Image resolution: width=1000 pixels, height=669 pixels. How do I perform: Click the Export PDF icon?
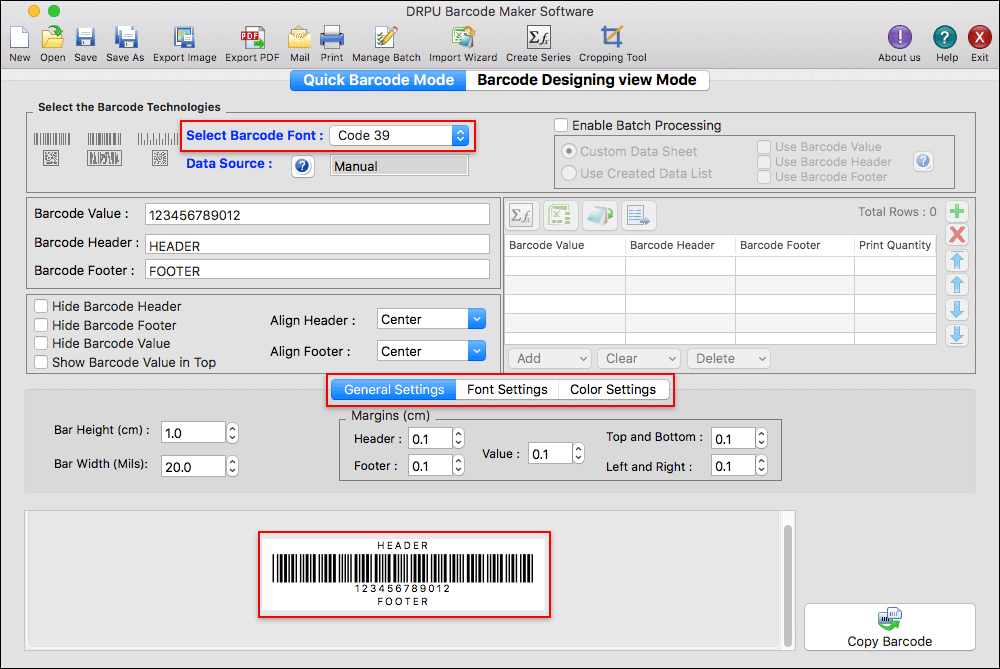click(253, 38)
